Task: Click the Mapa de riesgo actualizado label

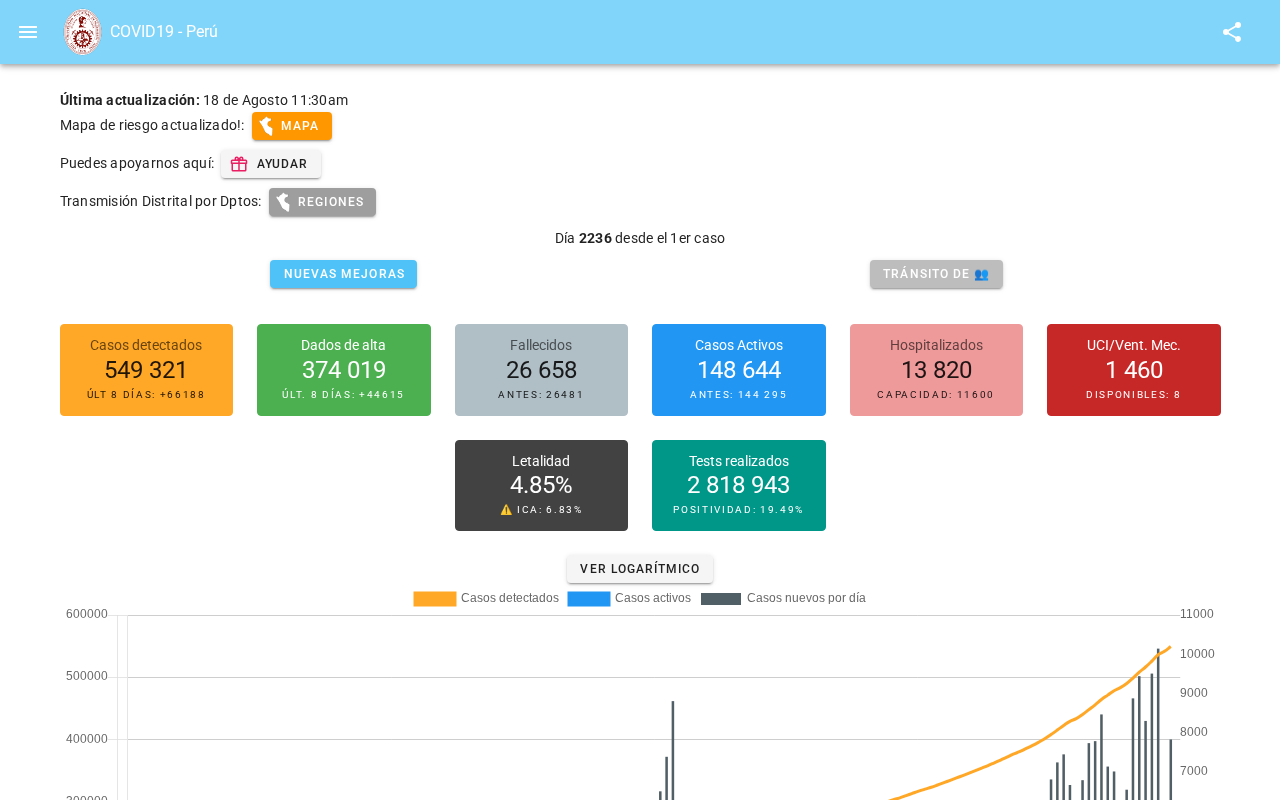Action: tap(152, 126)
